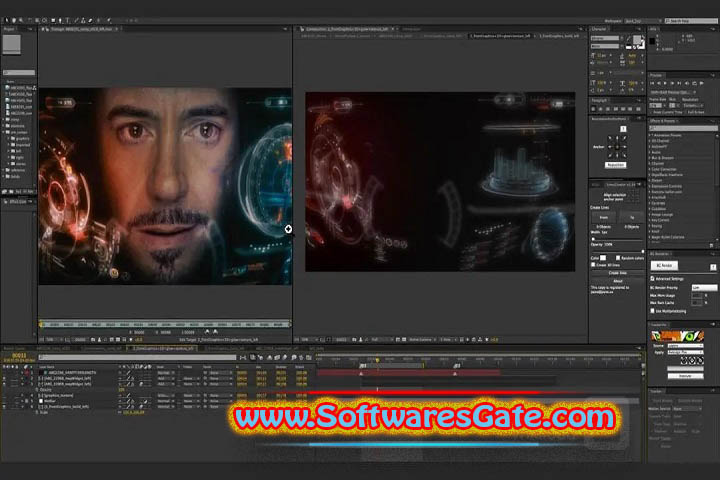Select the Rectangle shape tool
Screen dimensions: 720x480
coord(53,20)
